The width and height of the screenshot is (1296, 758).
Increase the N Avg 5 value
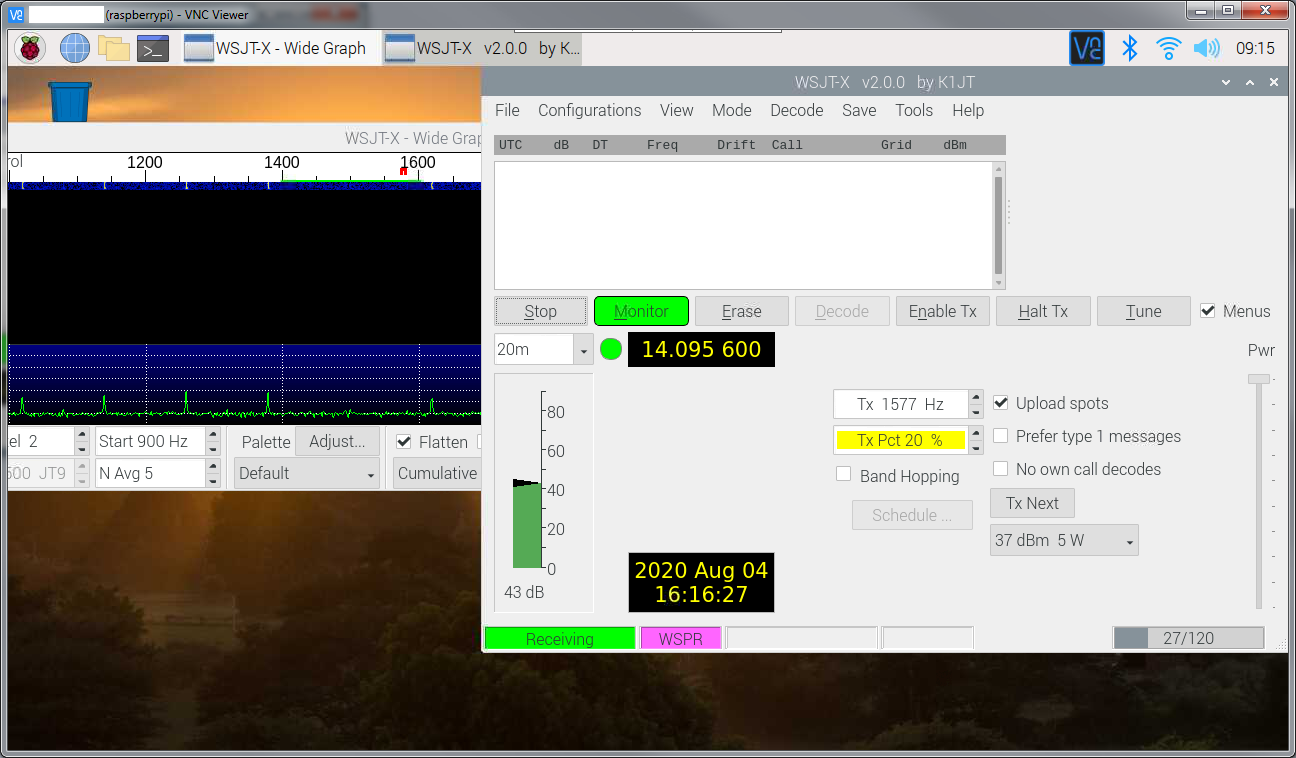212,466
